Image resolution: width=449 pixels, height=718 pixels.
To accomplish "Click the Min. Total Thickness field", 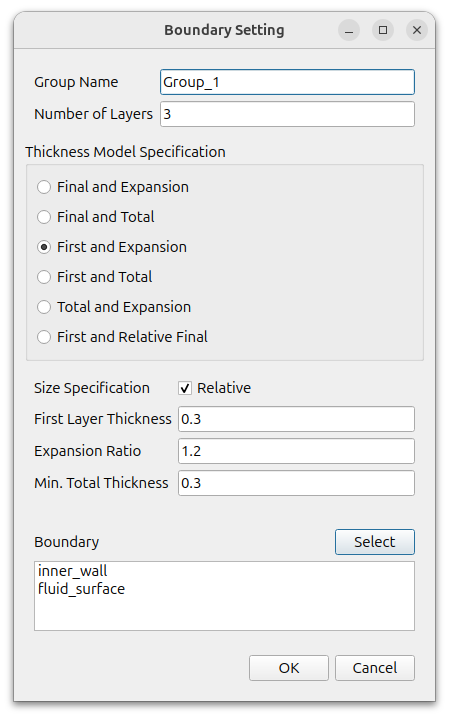I will 296,483.
